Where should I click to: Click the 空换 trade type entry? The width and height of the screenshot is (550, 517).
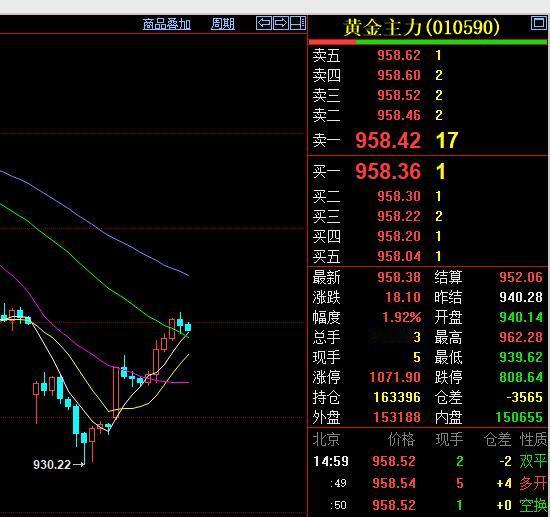coord(533,505)
